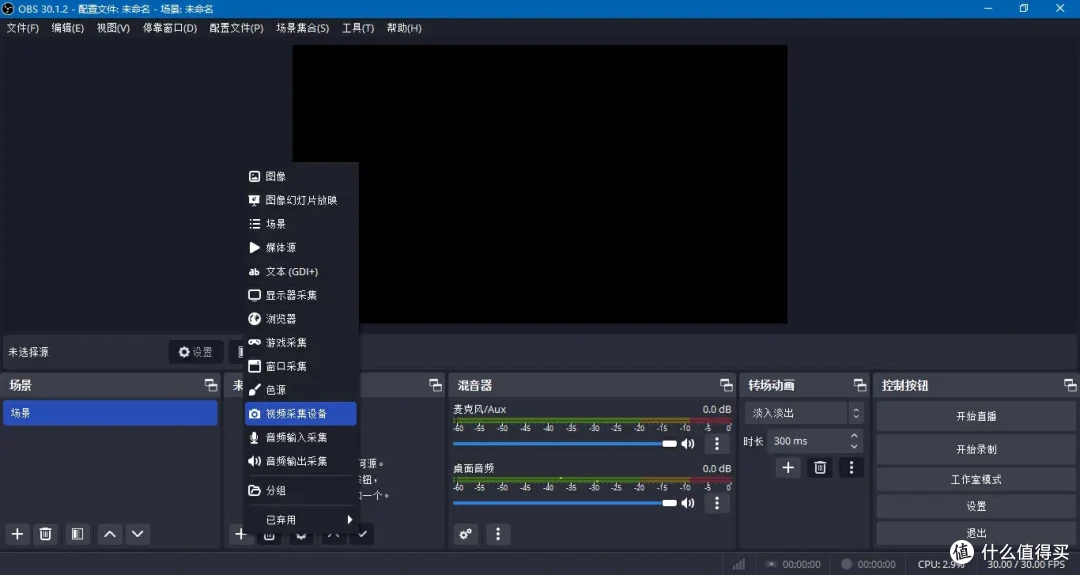Open transition properties three-dot menu

click(x=851, y=468)
